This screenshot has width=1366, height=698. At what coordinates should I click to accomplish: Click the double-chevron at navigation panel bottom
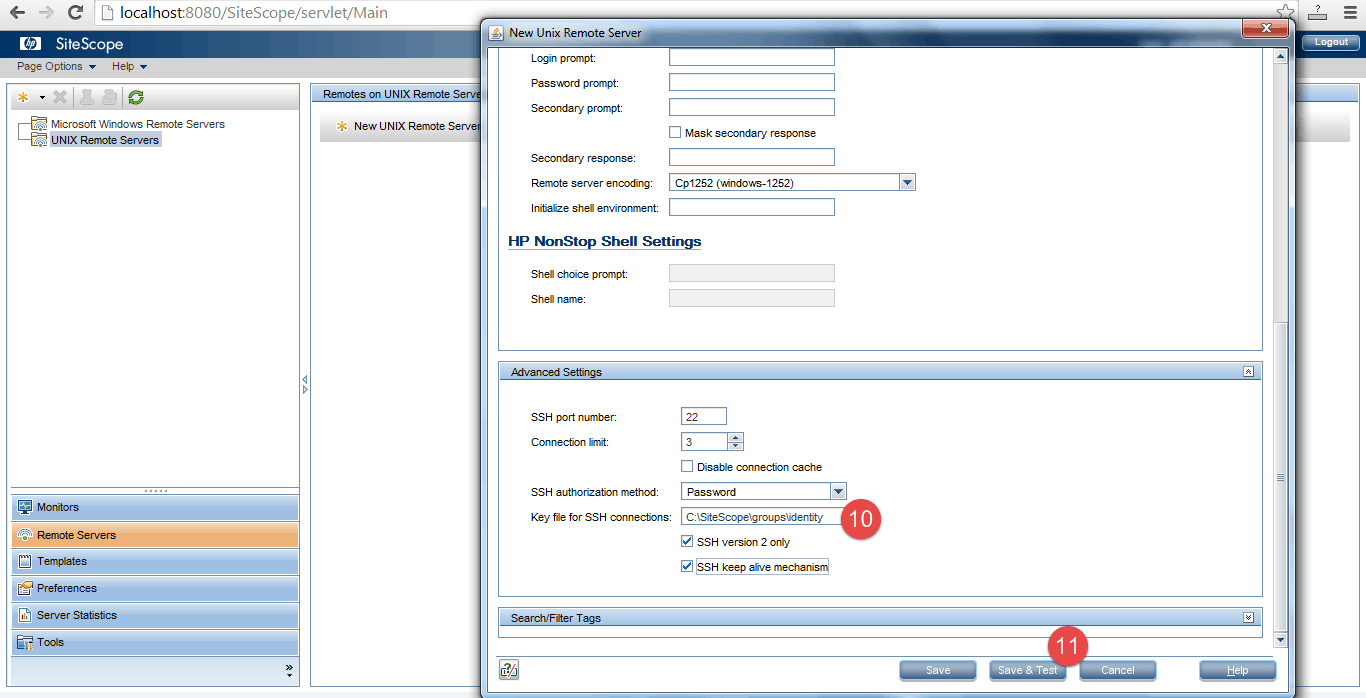pos(289,669)
